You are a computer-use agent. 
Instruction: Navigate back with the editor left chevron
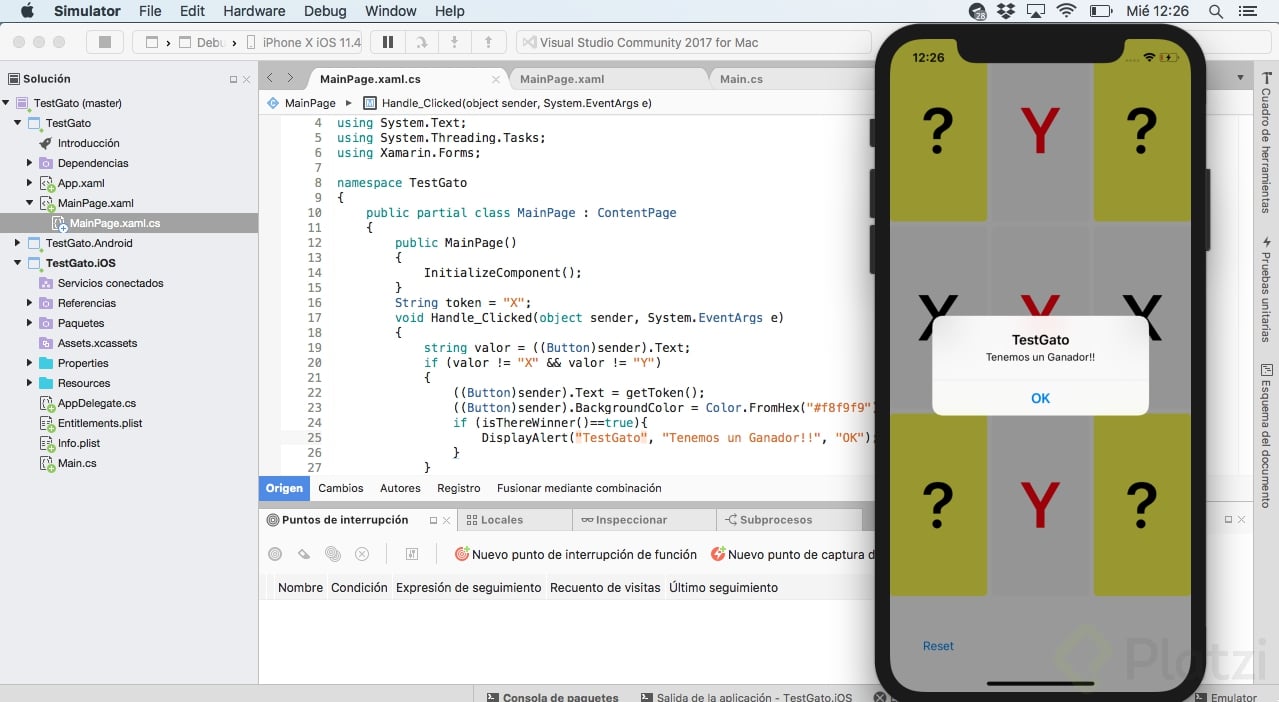click(x=270, y=78)
